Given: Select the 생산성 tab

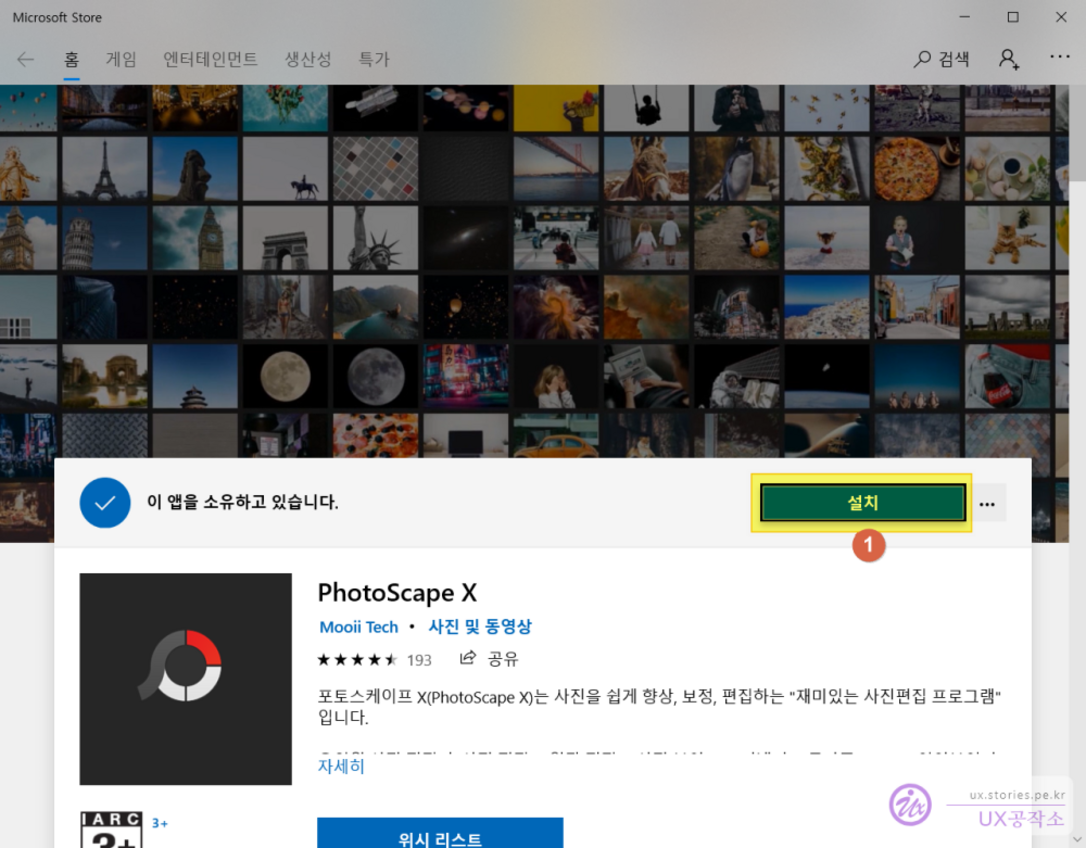Looking at the screenshot, I should pos(308,59).
